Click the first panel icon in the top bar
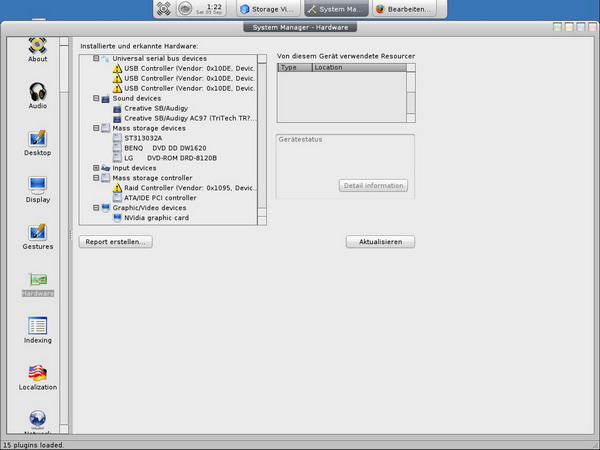Viewport: 600px width, 450px height. (164, 9)
